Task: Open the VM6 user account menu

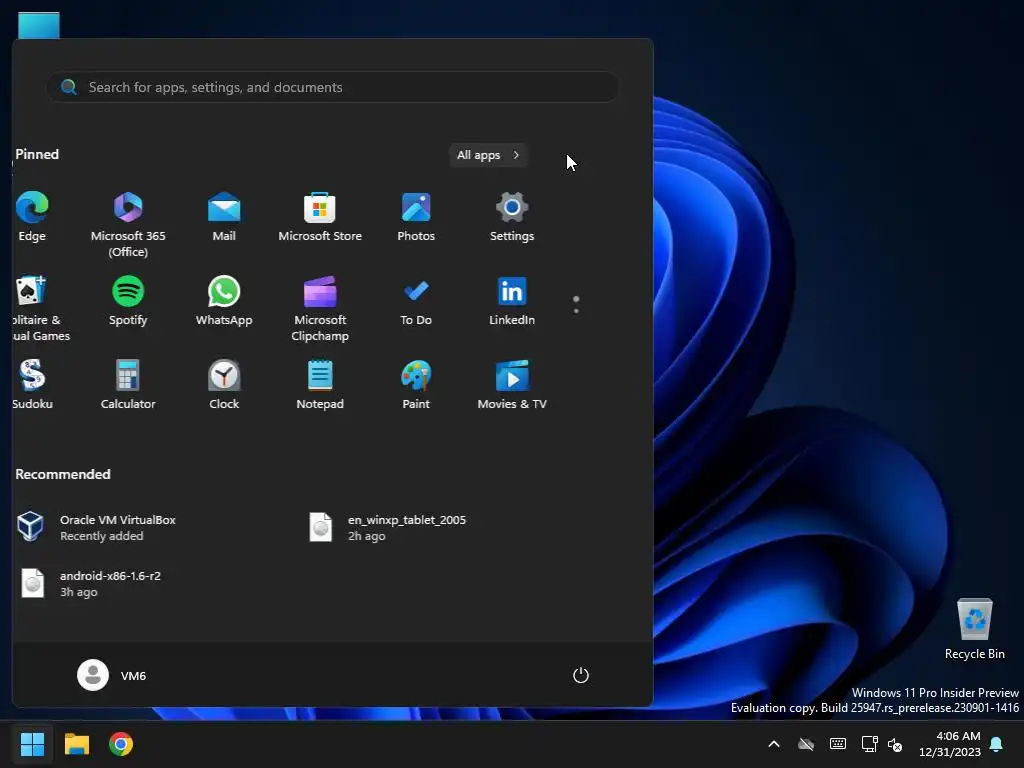Action: pos(112,675)
